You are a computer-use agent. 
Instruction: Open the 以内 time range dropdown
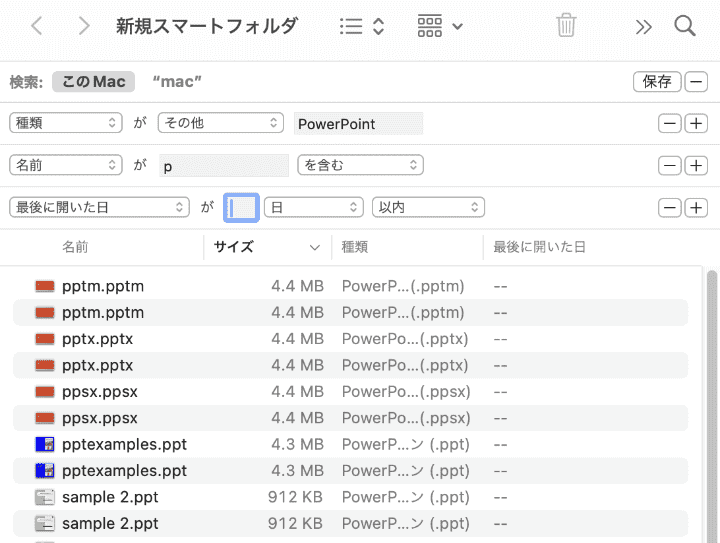[428, 207]
